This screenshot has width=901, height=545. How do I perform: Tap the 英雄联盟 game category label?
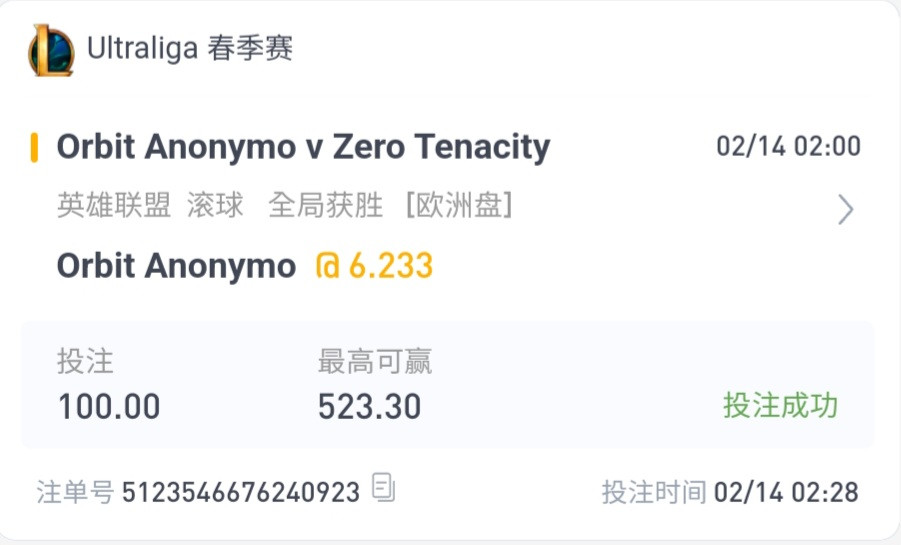click(x=114, y=205)
